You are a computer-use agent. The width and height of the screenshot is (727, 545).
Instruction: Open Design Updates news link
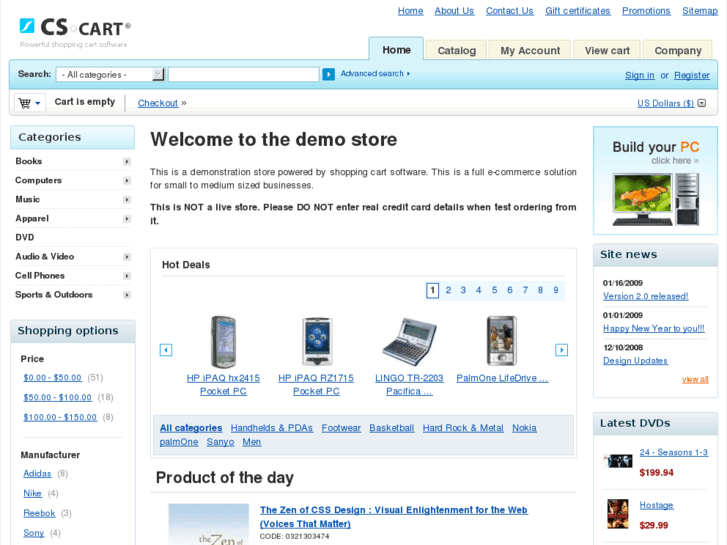tap(635, 361)
